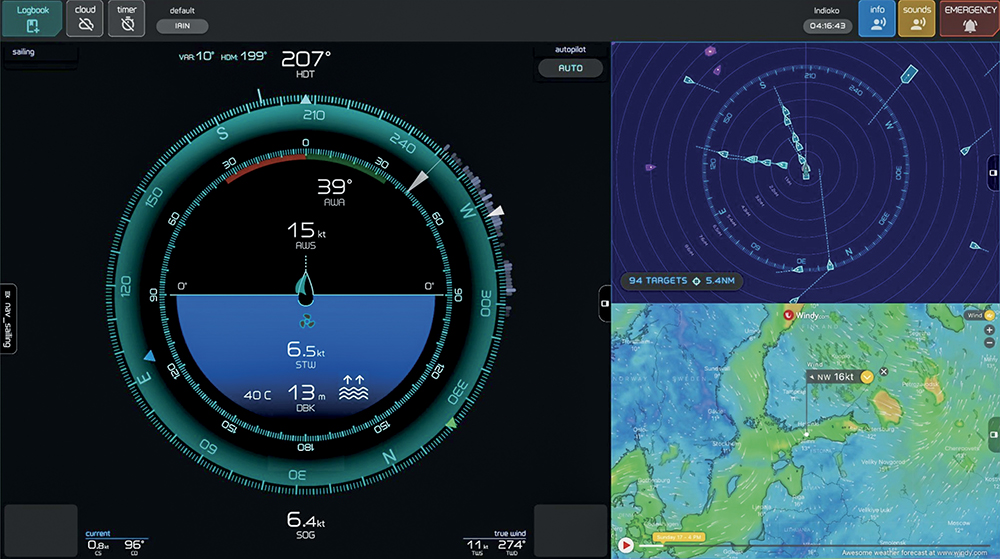
Task: Close the NW 16kt wind popup
Action: click(883, 372)
